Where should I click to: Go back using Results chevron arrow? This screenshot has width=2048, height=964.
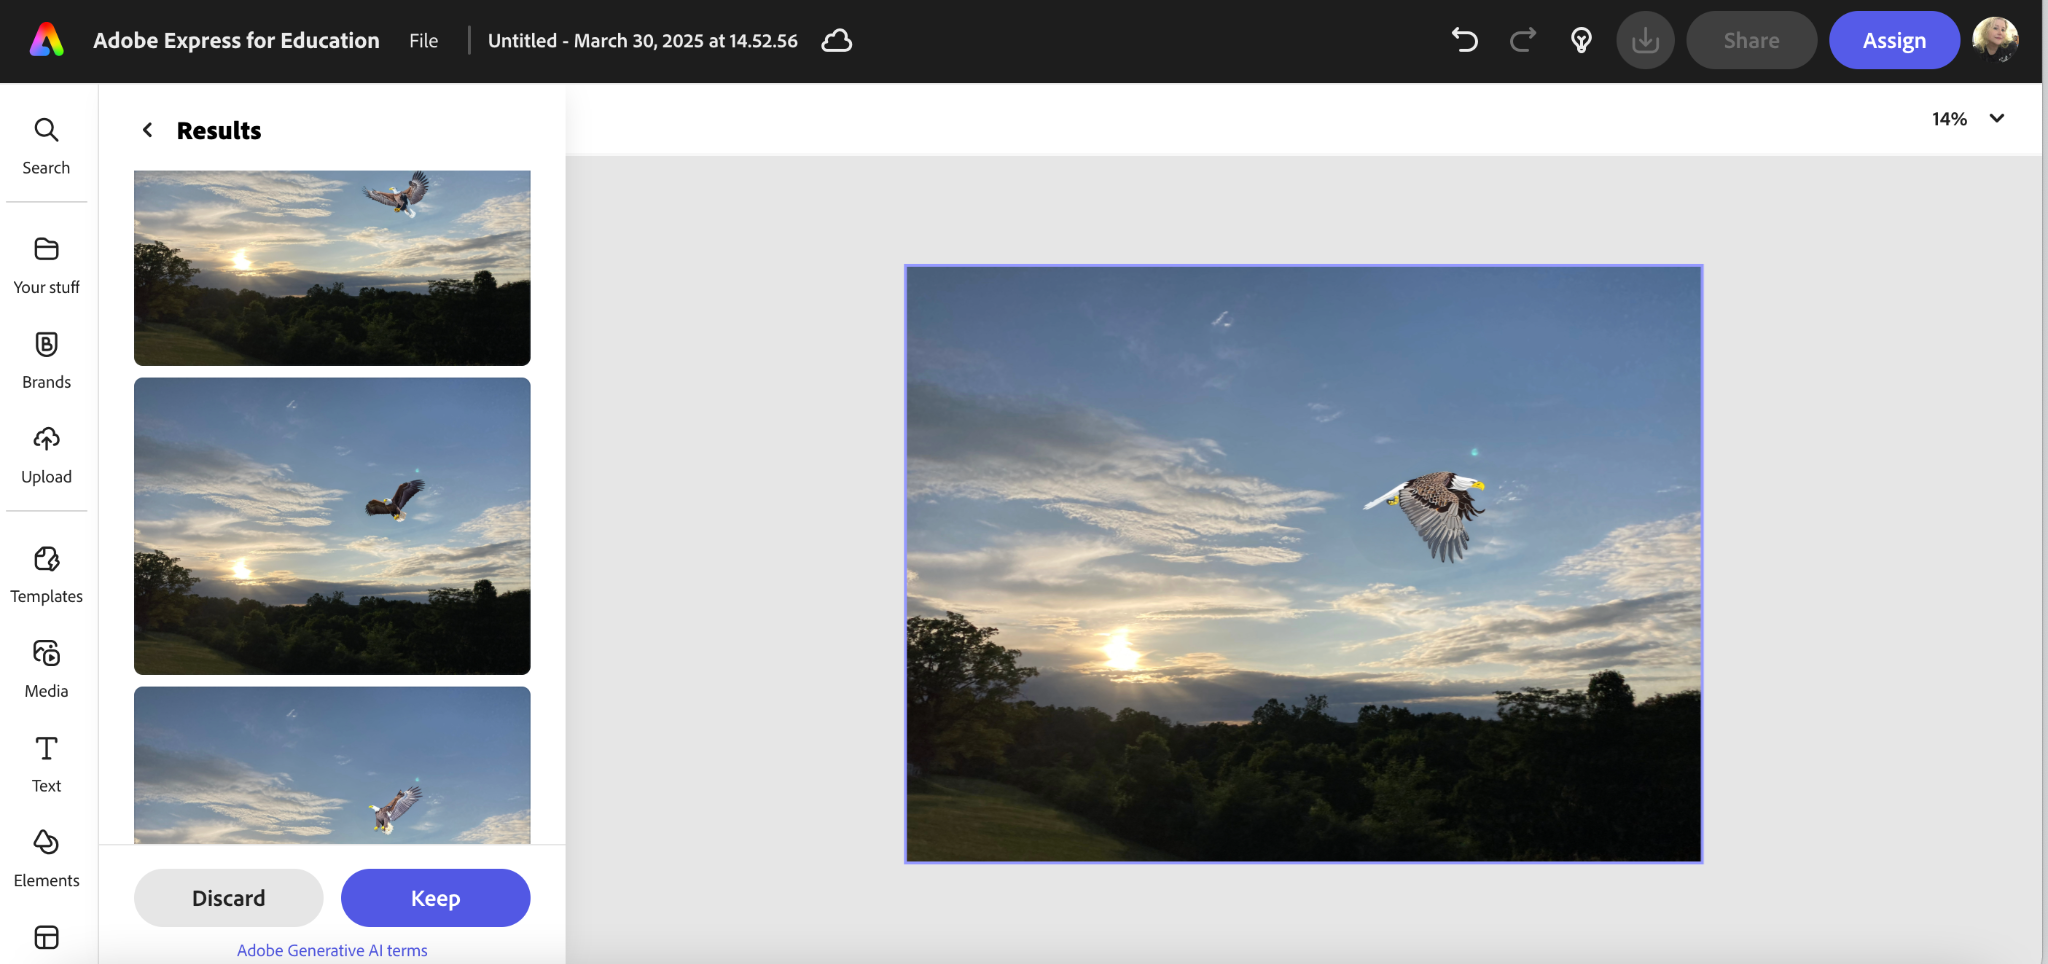(148, 130)
